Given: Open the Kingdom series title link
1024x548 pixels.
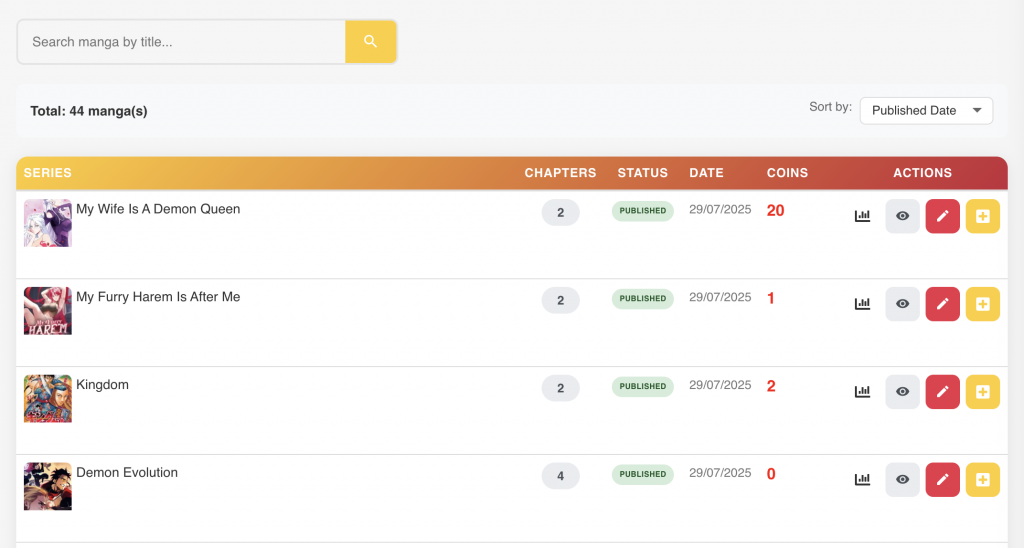Looking at the screenshot, I should click(x=102, y=385).
